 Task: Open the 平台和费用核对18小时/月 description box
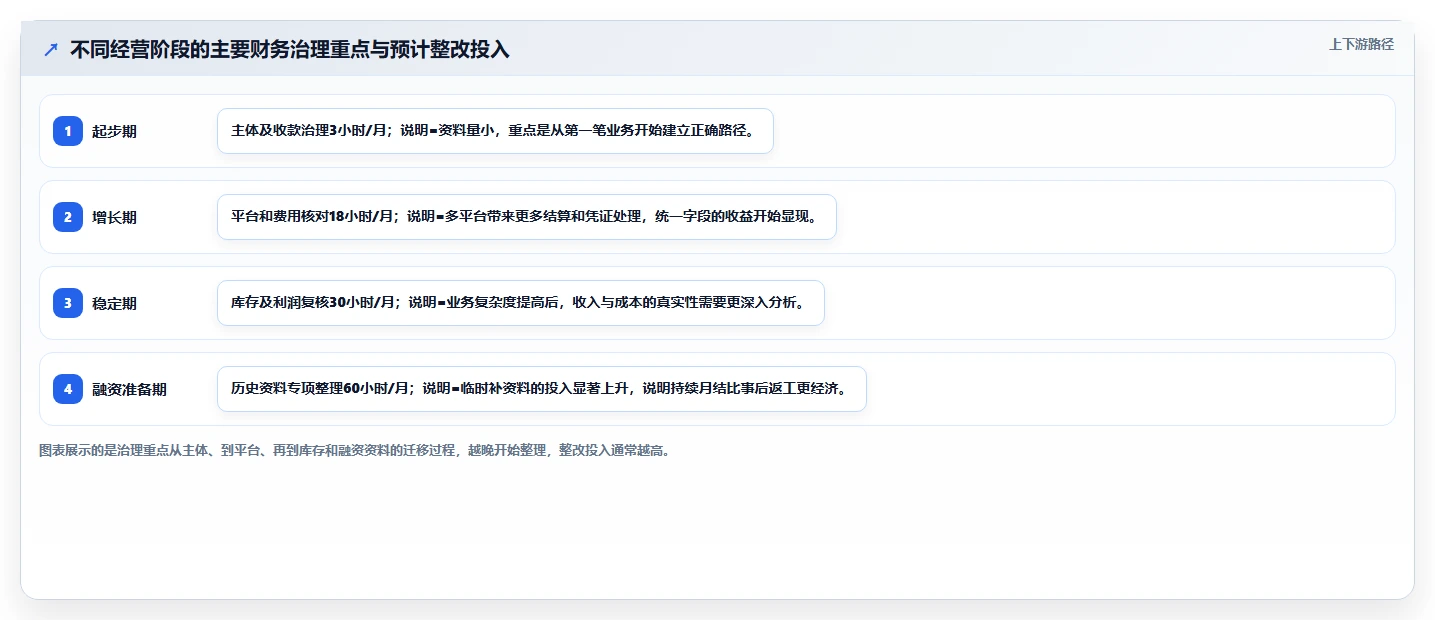coord(526,217)
